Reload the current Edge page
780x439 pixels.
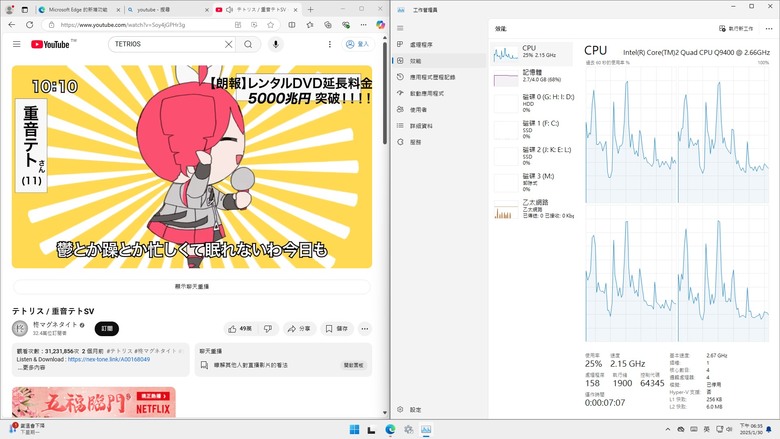pos(30,24)
